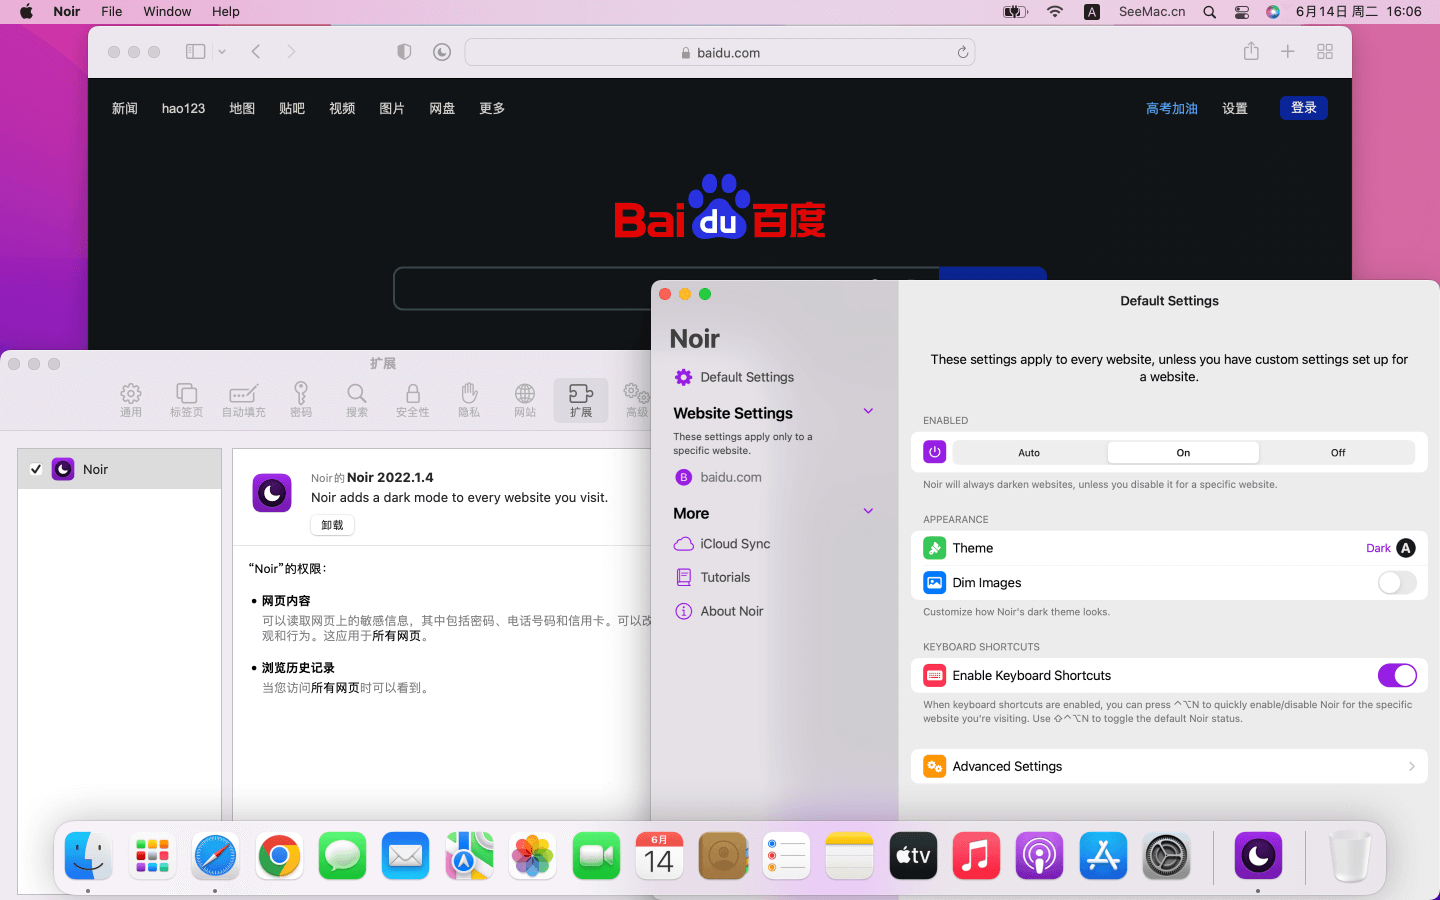Set Enabled mode to Auto
Image resolution: width=1440 pixels, height=900 pixels.
(x=1029, y=453)
